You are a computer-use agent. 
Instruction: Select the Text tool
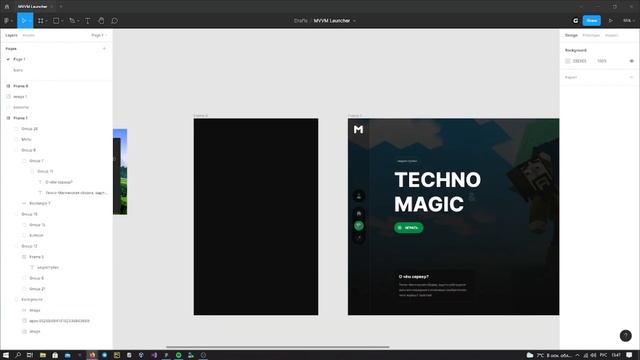(87, 21)
